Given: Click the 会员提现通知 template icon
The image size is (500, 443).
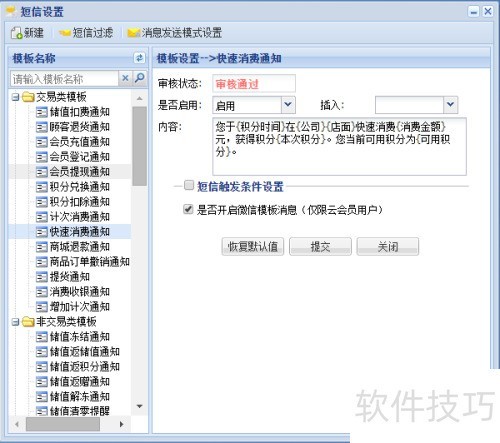Looking at the screenshot, I should (42, 172).
